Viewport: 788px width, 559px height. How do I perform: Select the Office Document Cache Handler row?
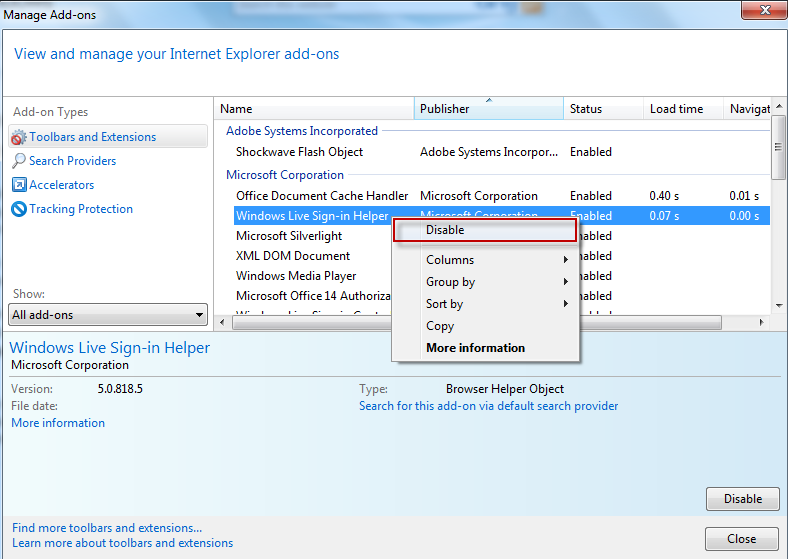[502, 196]
